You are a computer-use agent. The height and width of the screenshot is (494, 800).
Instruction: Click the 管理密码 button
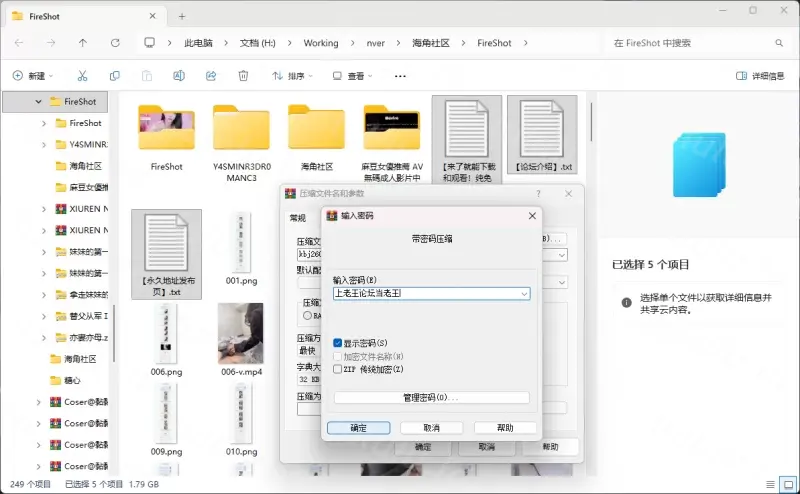click(431, 397)
